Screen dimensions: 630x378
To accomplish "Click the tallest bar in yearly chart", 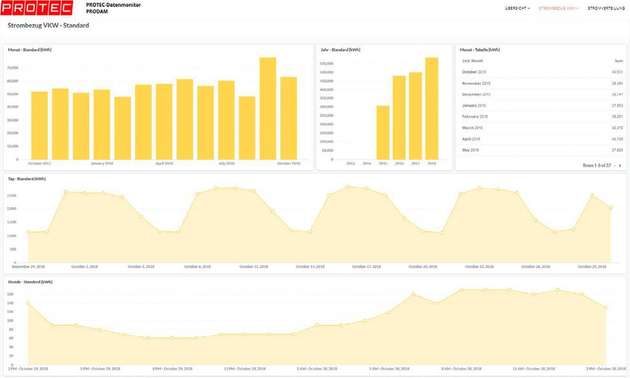I will pos(432,108).
